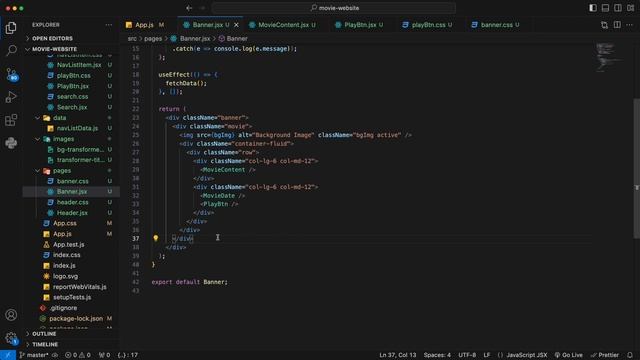Change the JavaScript JSX language mode
This screenshot has height=360, width=640.
527,355
